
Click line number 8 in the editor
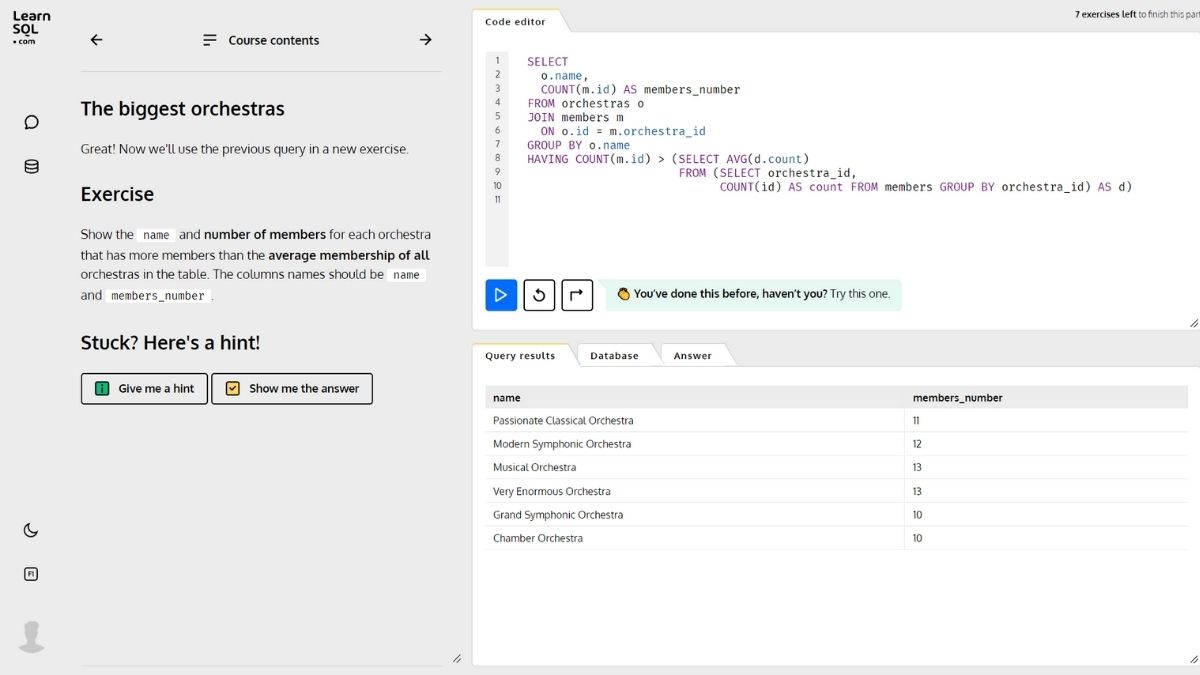tap(497, 158)
